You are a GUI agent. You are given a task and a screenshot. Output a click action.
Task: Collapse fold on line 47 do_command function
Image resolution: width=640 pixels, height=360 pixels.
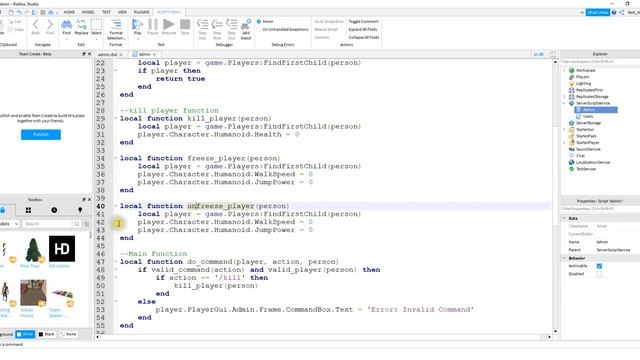tap(115, 262)
